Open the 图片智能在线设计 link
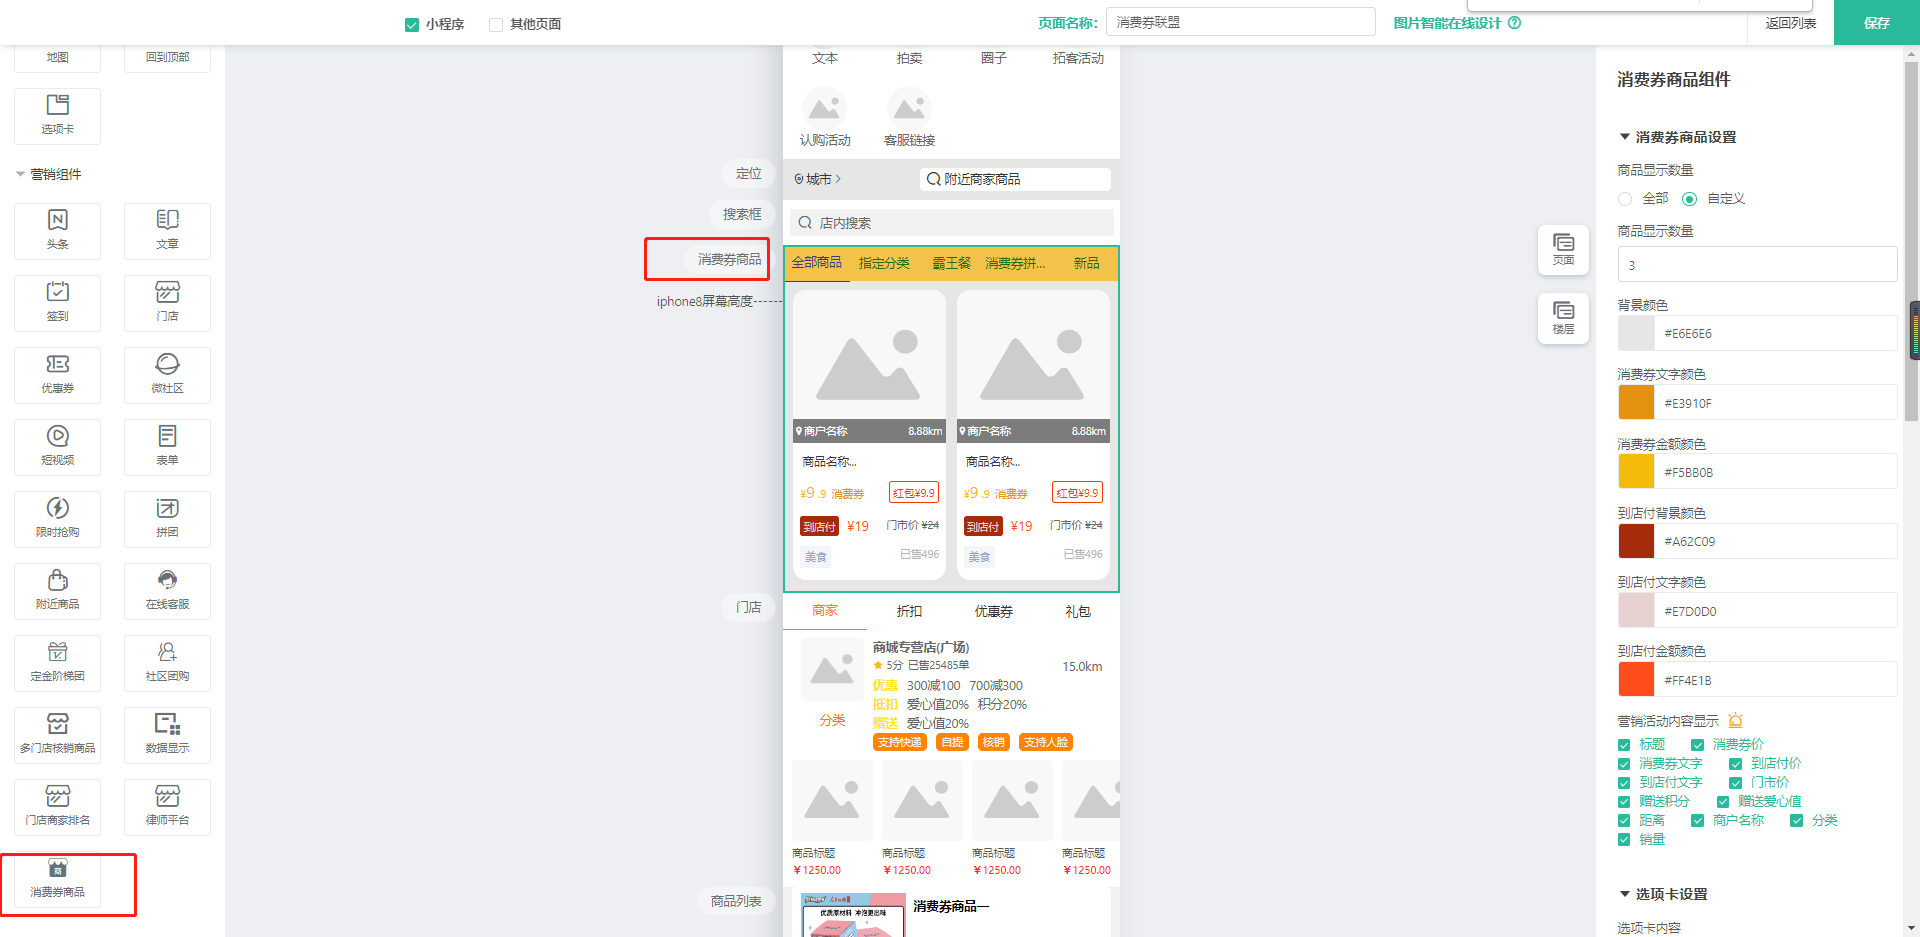 1447,23
